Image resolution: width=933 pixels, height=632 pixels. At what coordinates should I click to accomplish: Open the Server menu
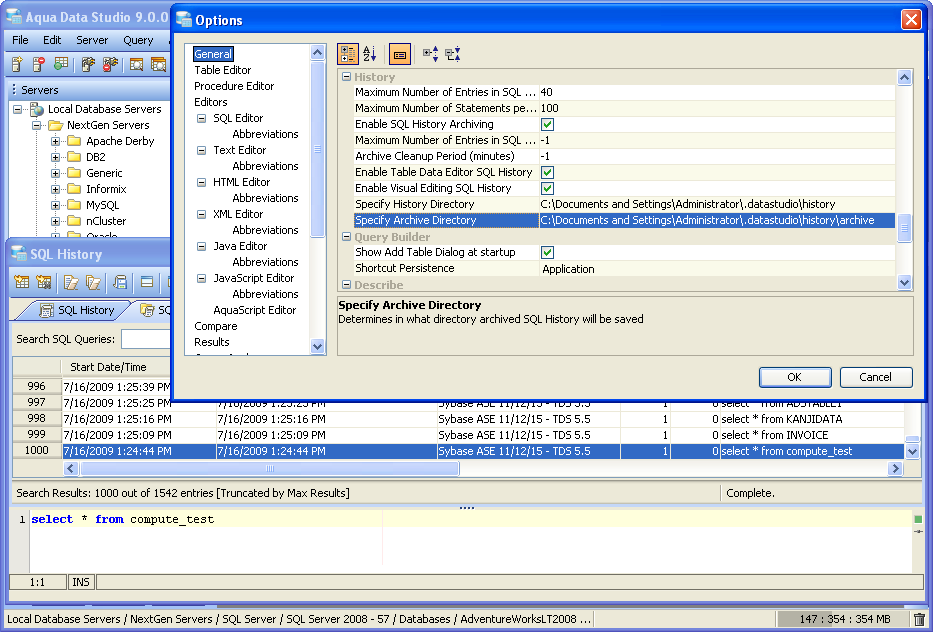(92, 40)
